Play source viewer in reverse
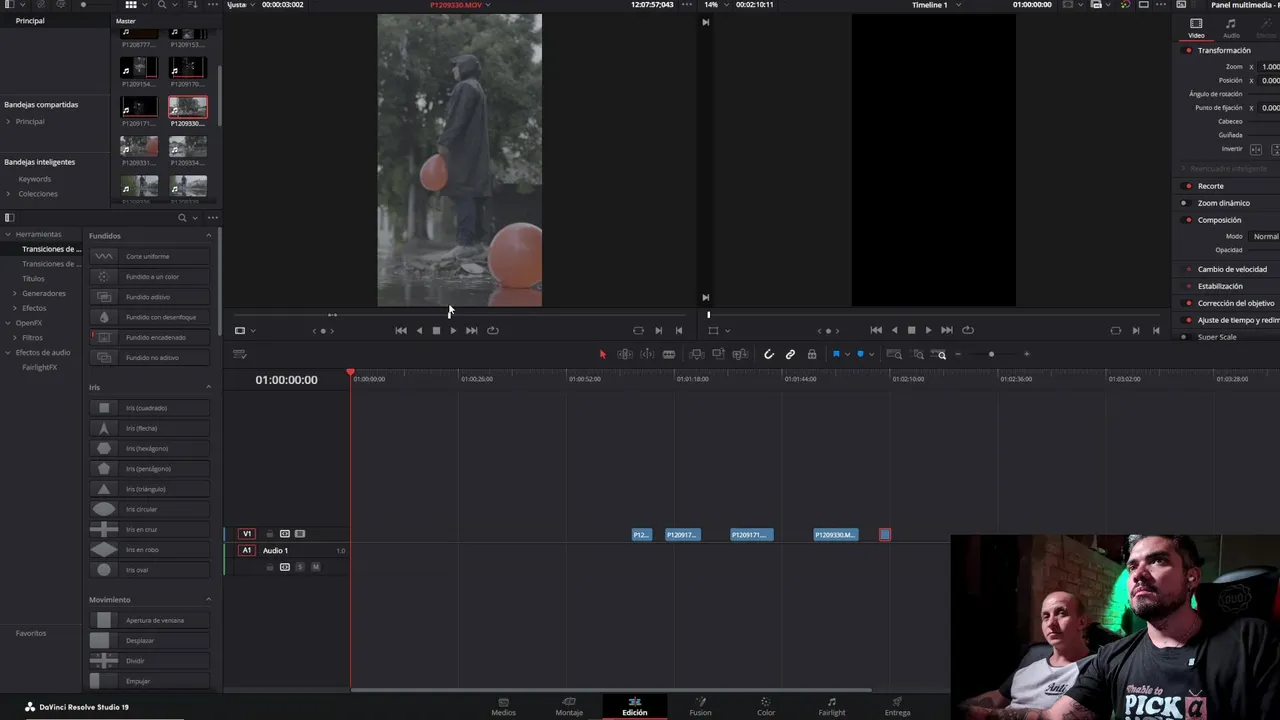Viewport: 1280px width, 720px height. [x=419, y=330]
